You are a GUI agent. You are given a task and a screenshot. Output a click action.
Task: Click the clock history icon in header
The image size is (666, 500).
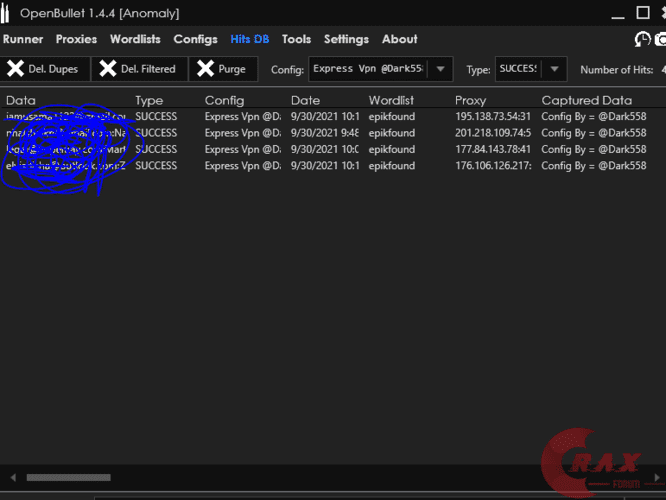tap(642, 39)
